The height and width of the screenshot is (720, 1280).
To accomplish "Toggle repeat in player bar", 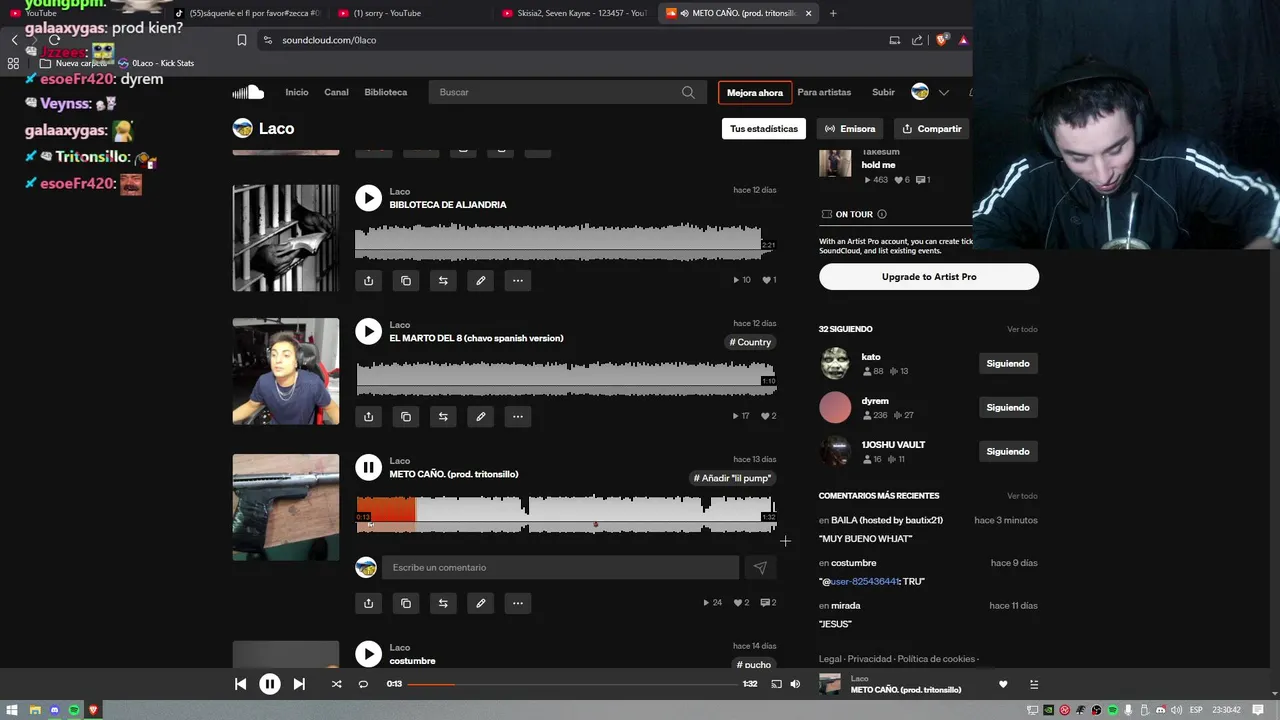I will 363,684.
